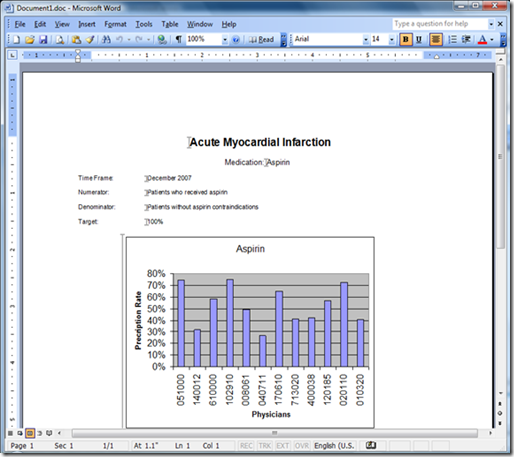This screenshot has width=514, height=457.
Task: Toggle REC macro recording in status bar
Action: 246,446
